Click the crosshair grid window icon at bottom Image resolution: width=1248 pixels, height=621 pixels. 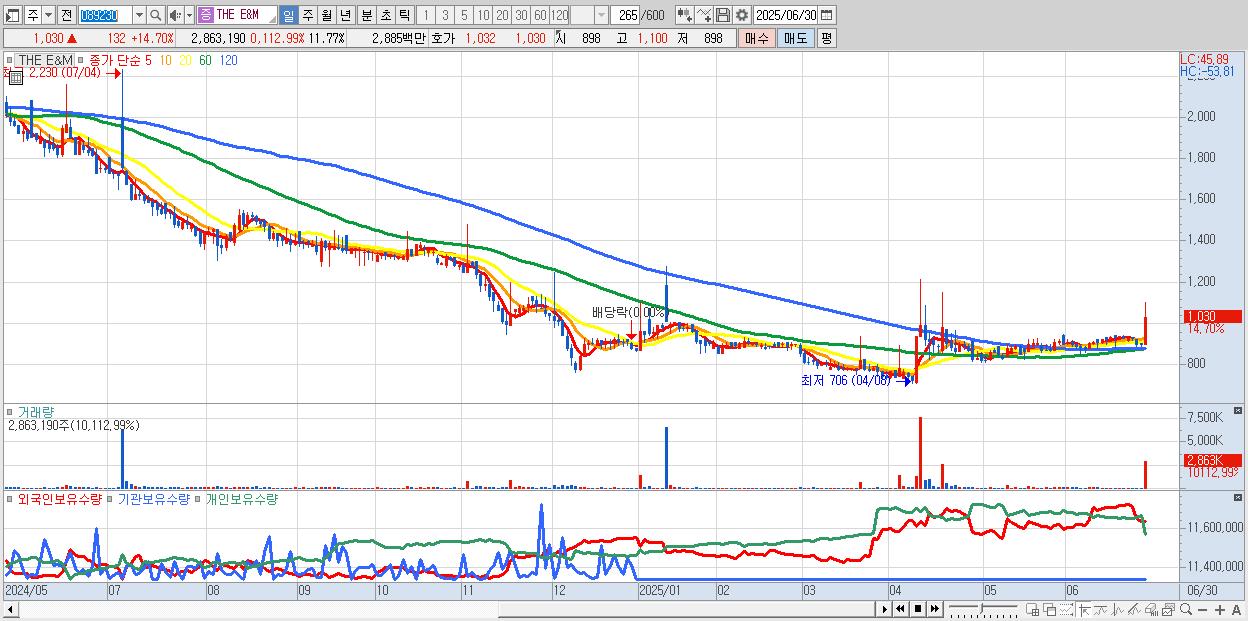[x=1033, y=609]
